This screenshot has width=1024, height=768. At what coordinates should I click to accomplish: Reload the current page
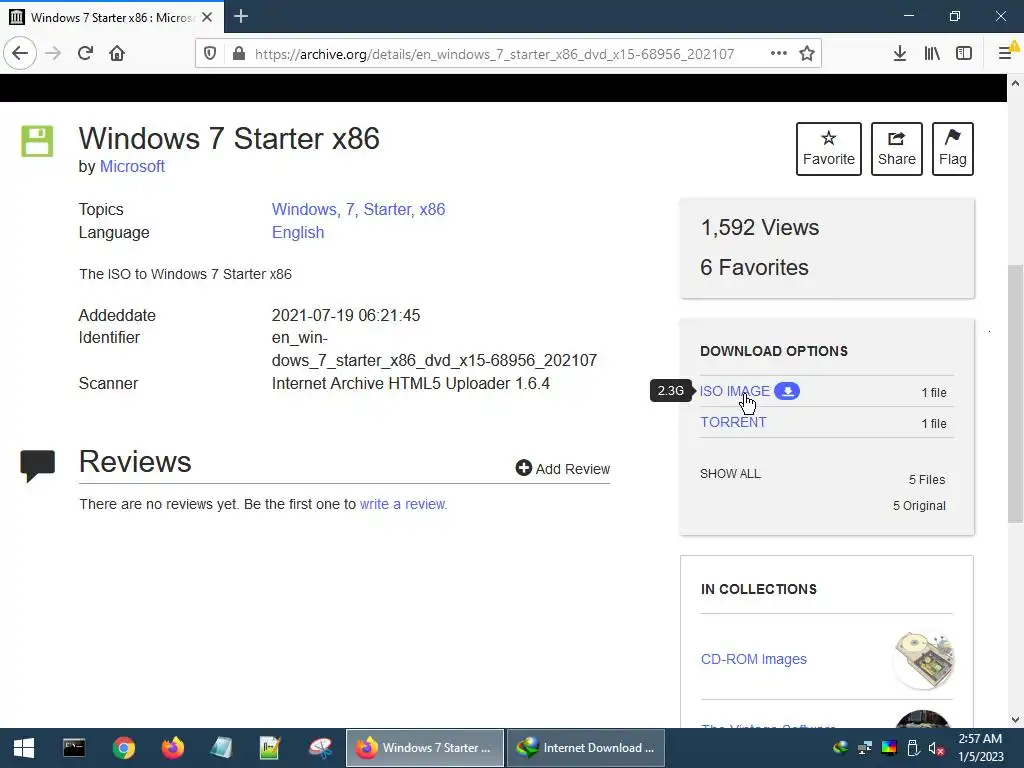click(85, 53)
